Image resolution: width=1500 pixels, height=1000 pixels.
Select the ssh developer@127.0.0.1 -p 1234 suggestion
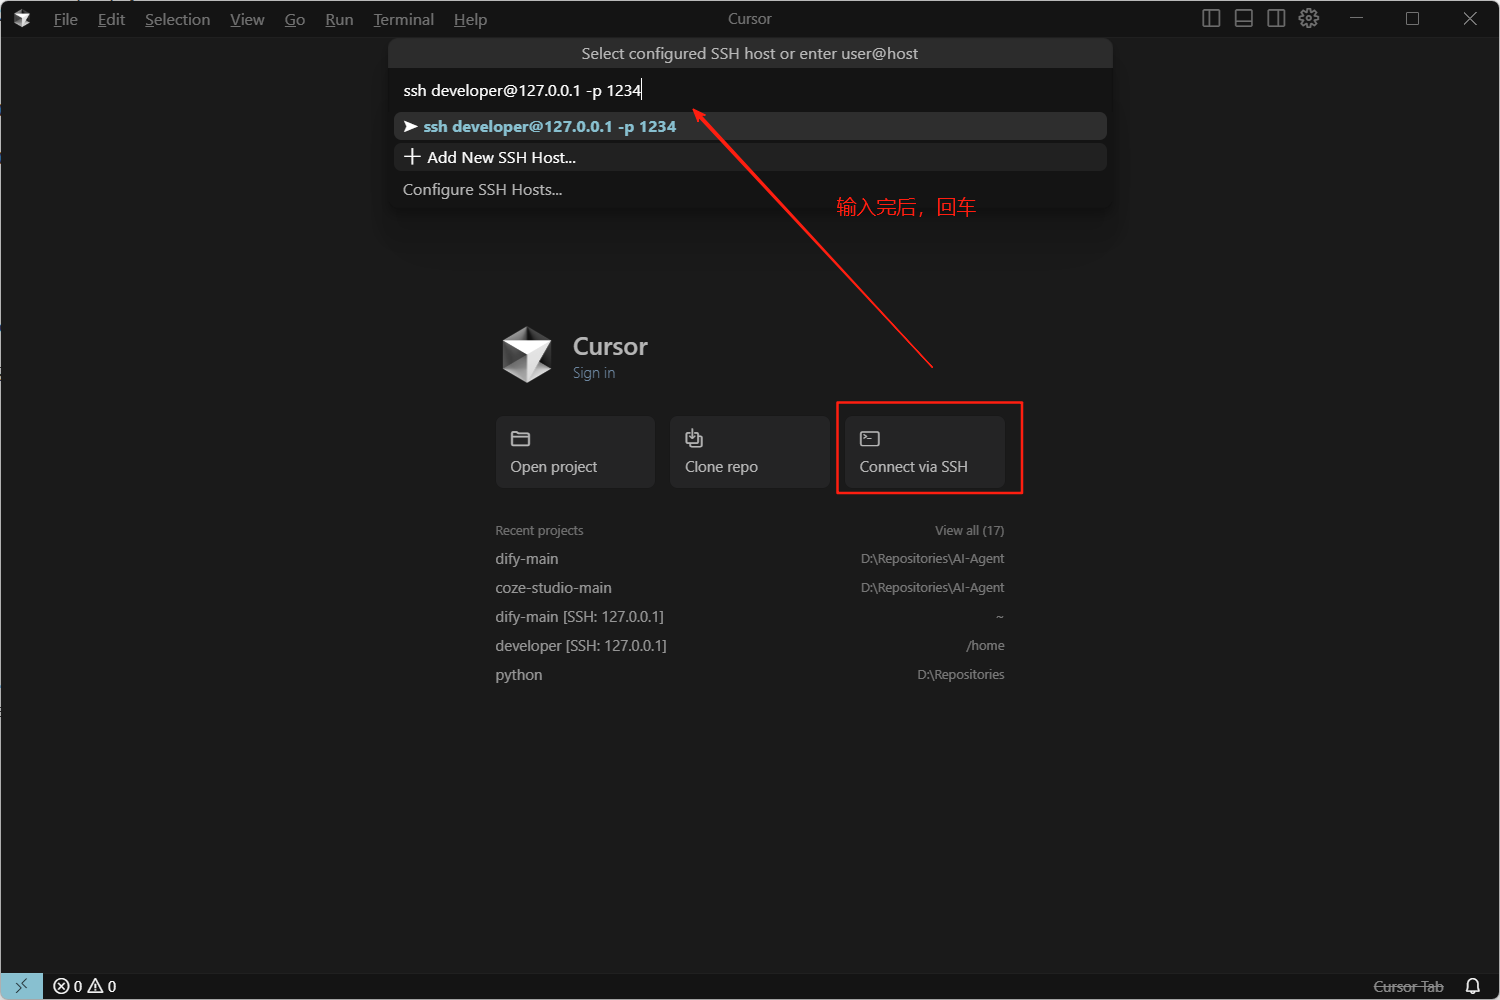[750, 126]
